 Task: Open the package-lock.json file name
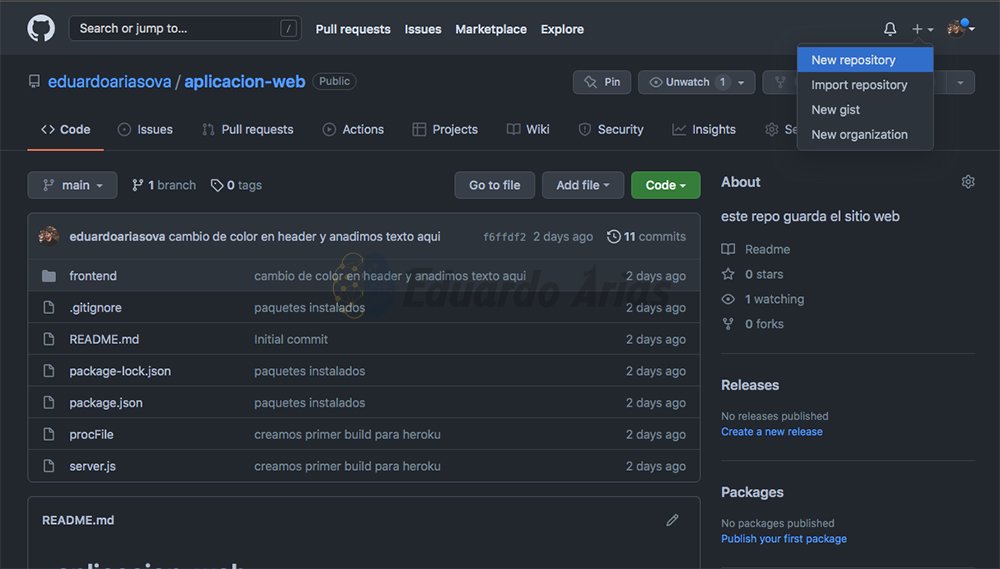(x=120, y=371)
